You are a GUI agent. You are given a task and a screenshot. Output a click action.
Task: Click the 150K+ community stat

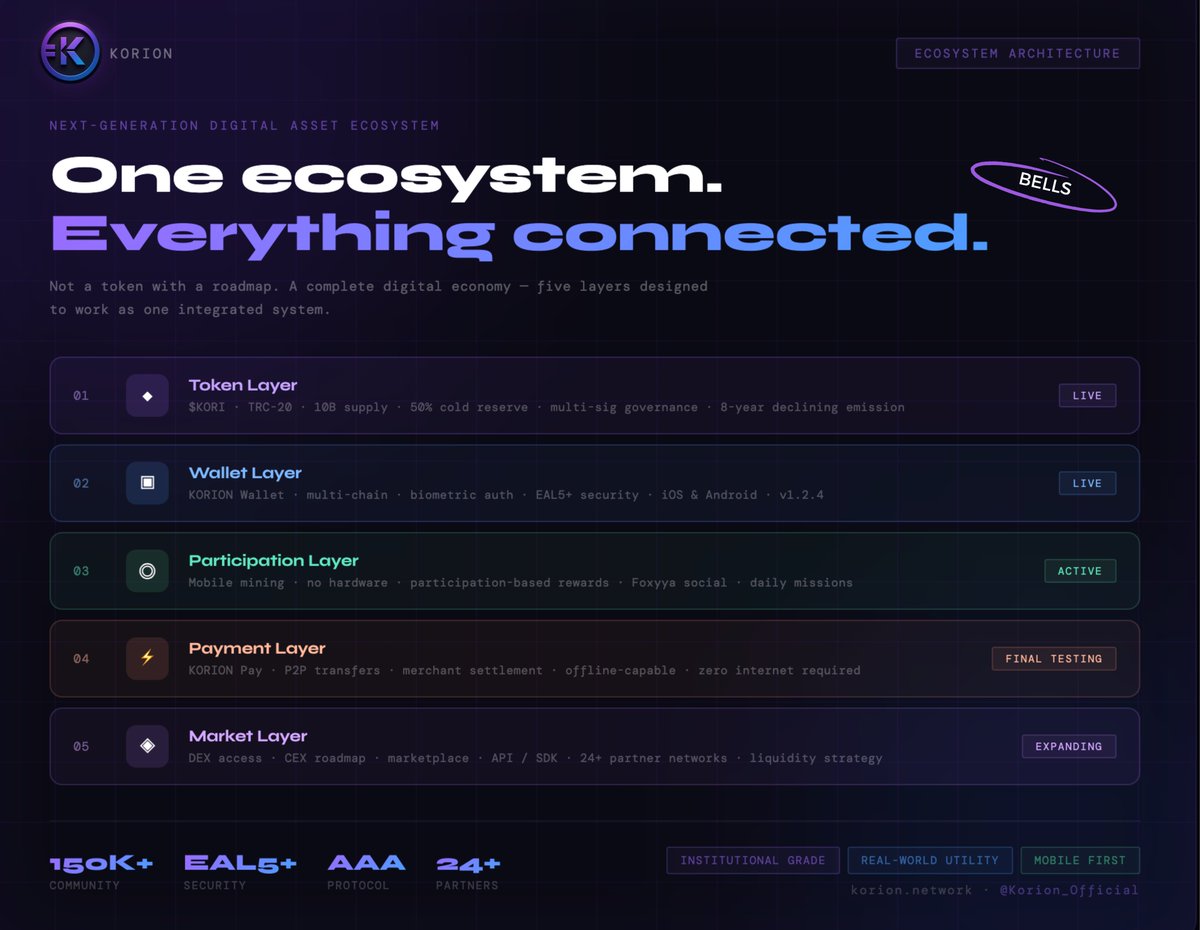(x=101, y=871)
